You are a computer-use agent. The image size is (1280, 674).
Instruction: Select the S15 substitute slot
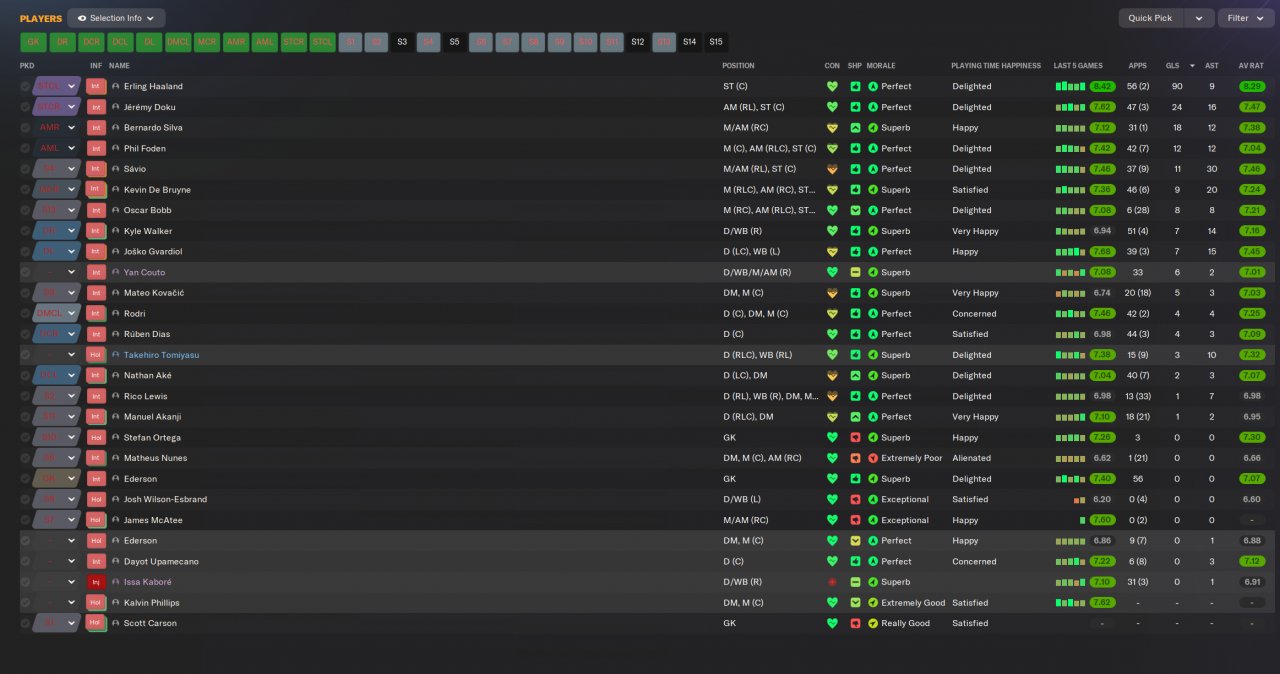(716, 42)
